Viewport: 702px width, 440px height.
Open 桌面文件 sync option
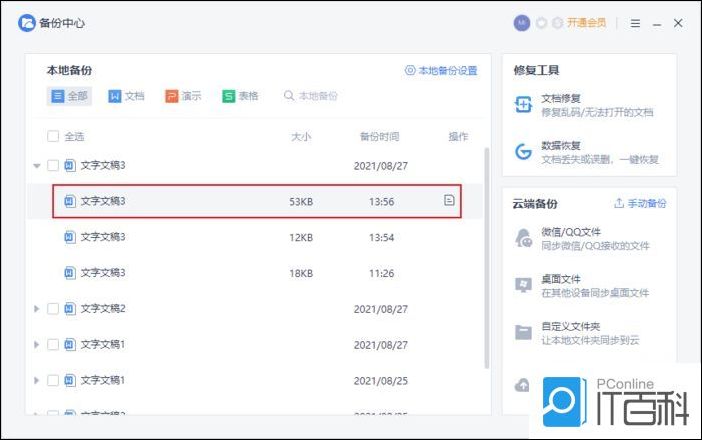(583, 286)
